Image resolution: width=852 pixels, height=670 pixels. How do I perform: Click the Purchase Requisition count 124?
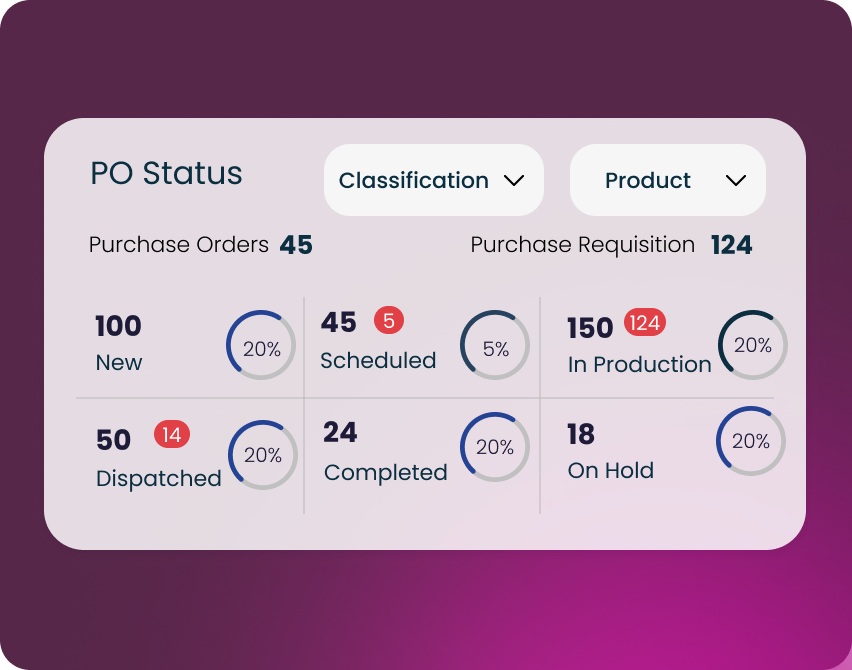coord(731,245)
